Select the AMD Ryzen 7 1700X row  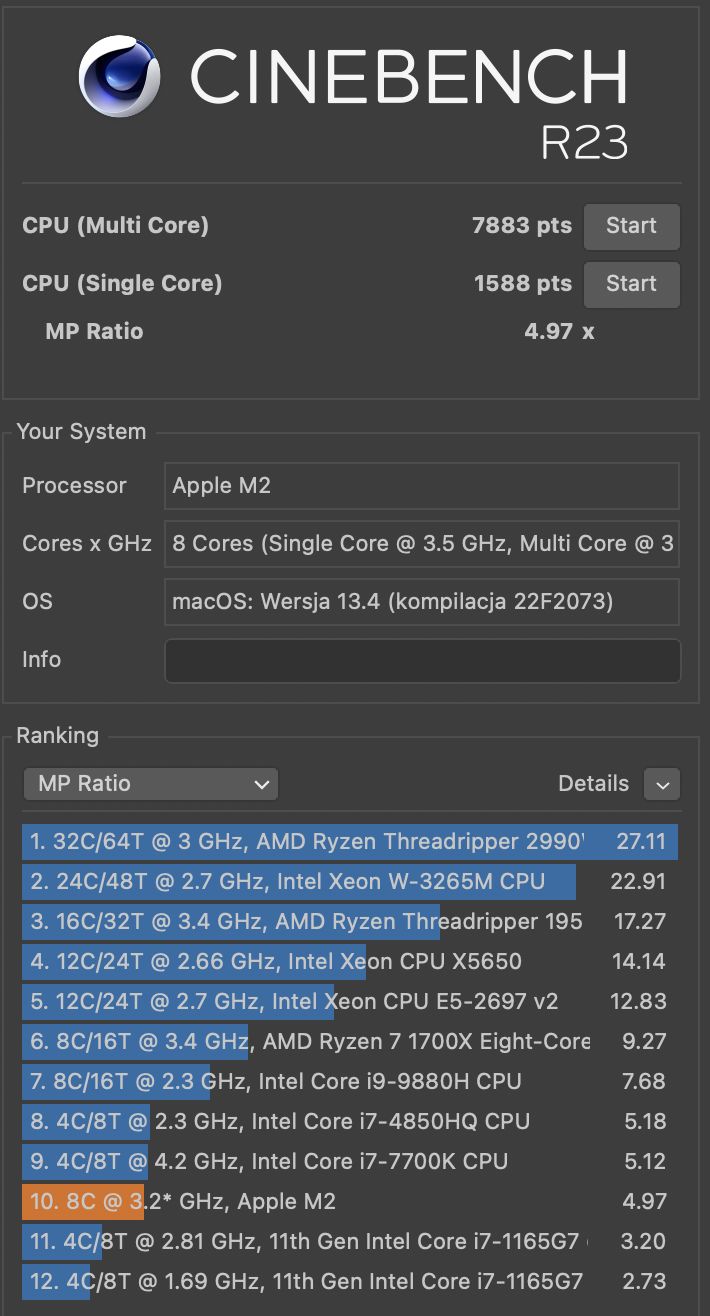point(350,1041)
